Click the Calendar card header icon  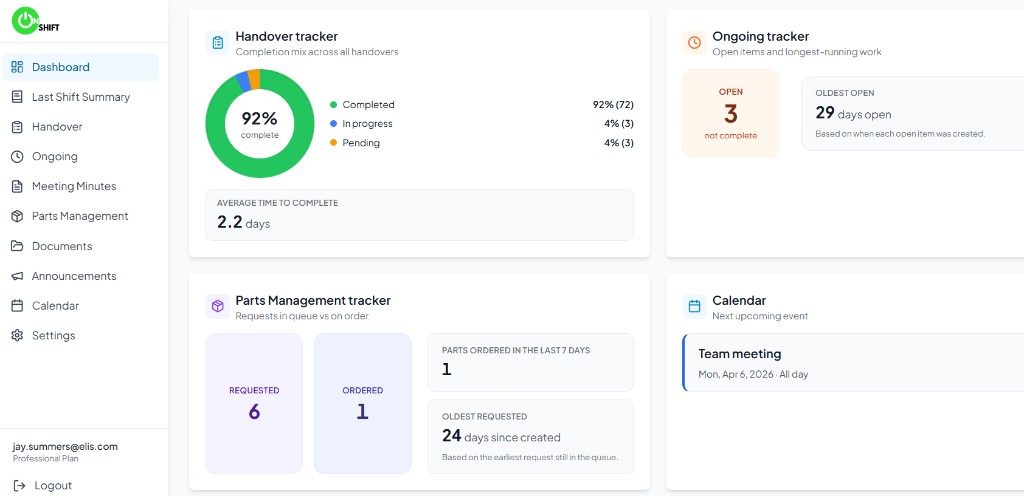pos(694,306)
